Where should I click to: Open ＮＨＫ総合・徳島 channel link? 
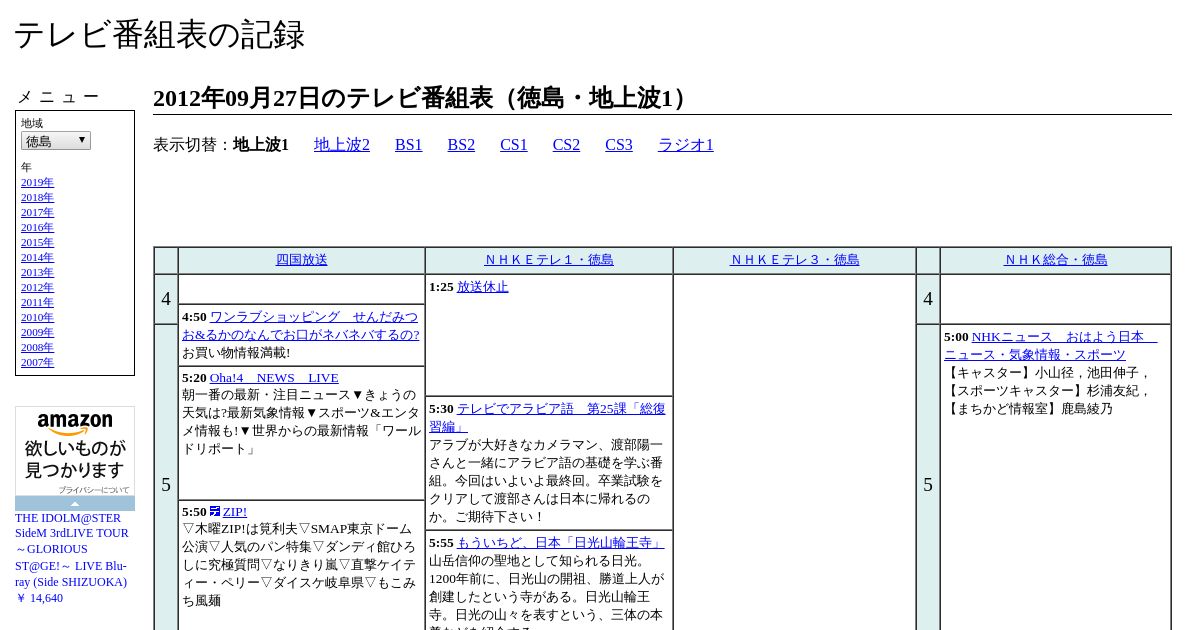(1056, 260)
